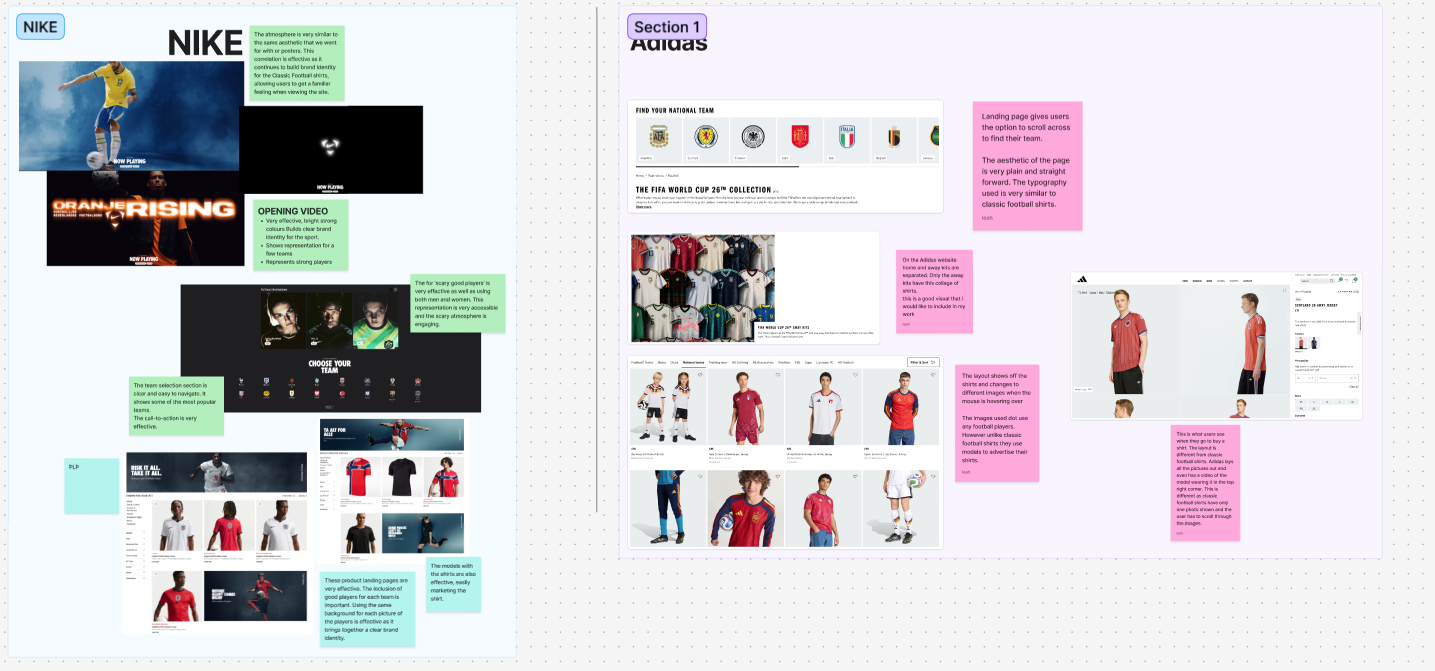The width and height of the screenshot is (1435, 671).
Task: Select the Oranje Rising screenshot
Action: coord(145,218)
